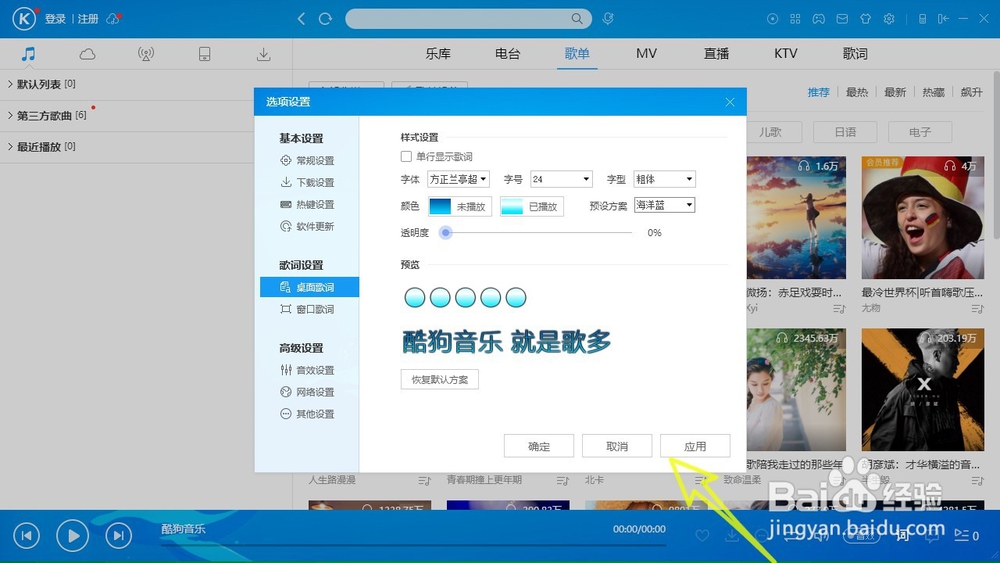Image resolution: width=1000 pixels, height=563 pixels.
Task: Start playback with play button
Action: [73, 536]
